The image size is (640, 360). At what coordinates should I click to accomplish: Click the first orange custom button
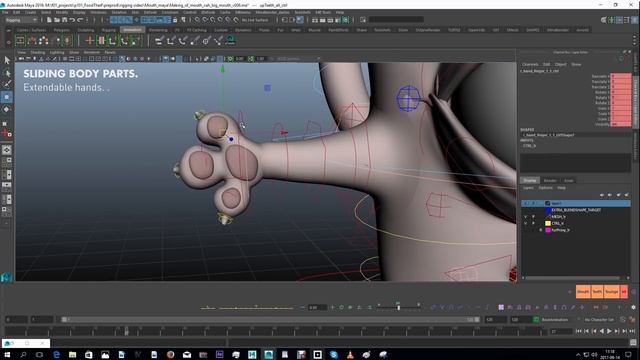(x=583, y=291)
